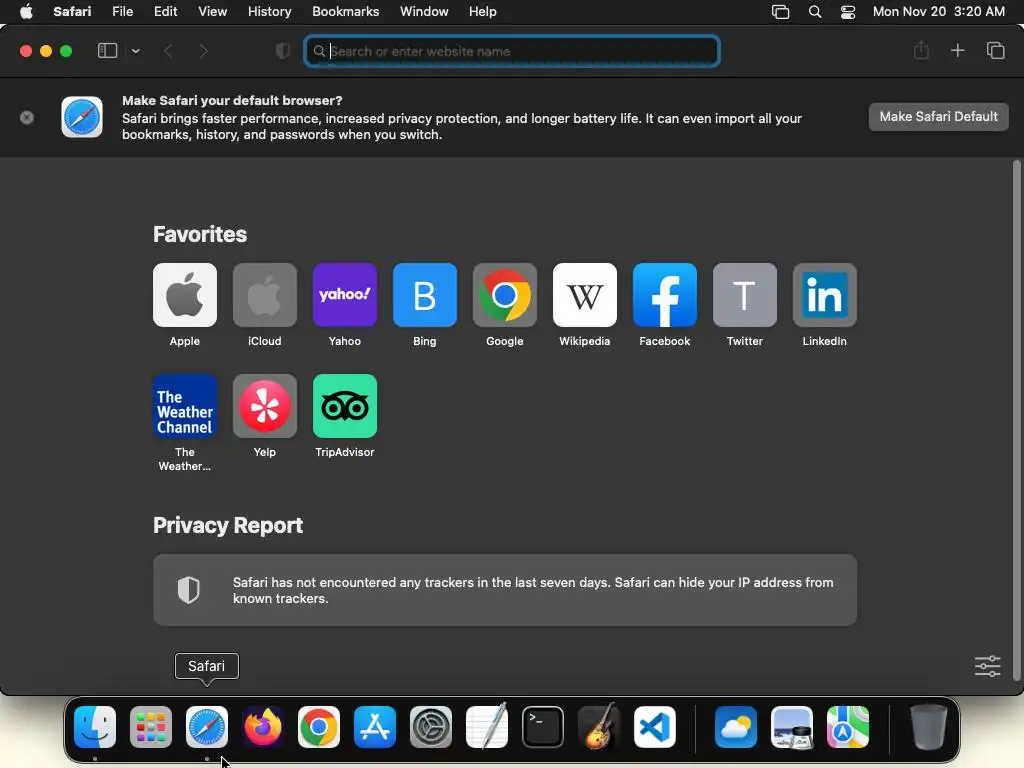1024x768 pixels.
Task: Open the File menu
Action: 122,12
